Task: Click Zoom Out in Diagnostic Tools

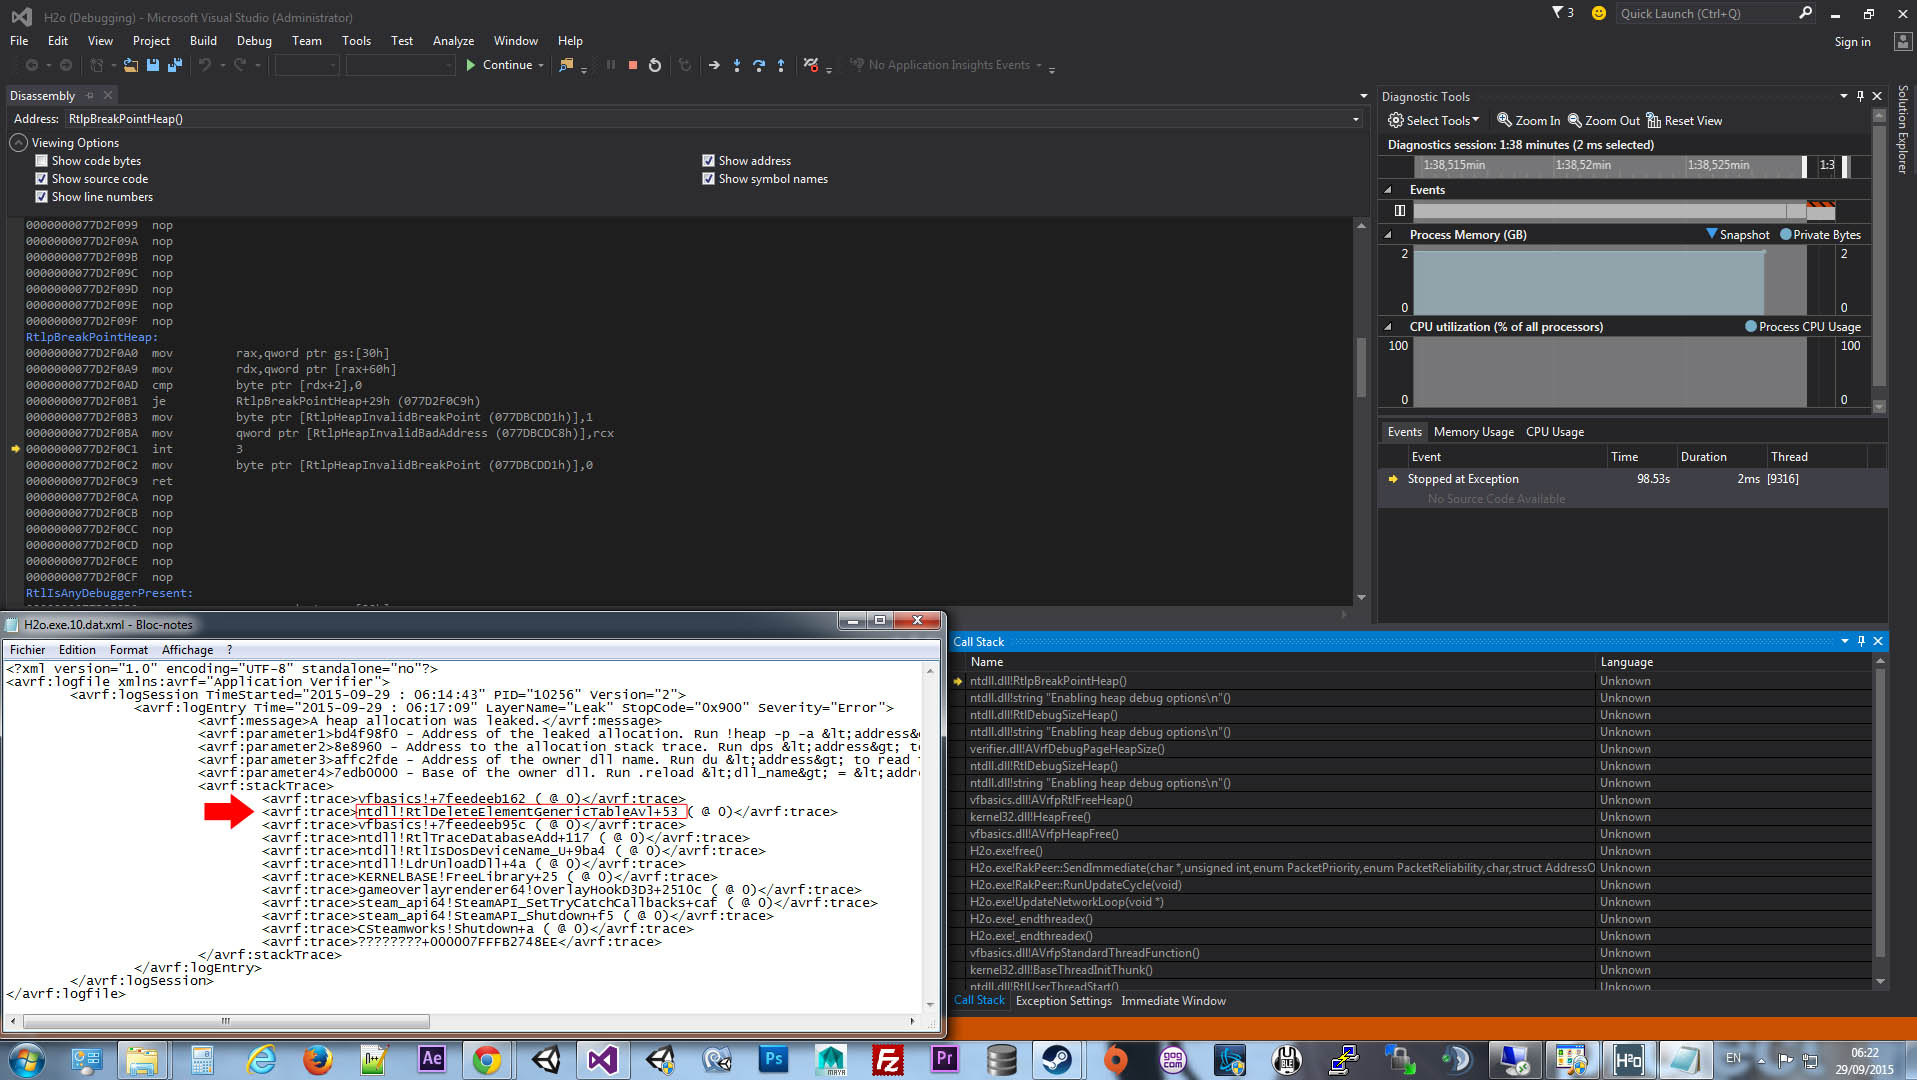Action: point(1603,121)
